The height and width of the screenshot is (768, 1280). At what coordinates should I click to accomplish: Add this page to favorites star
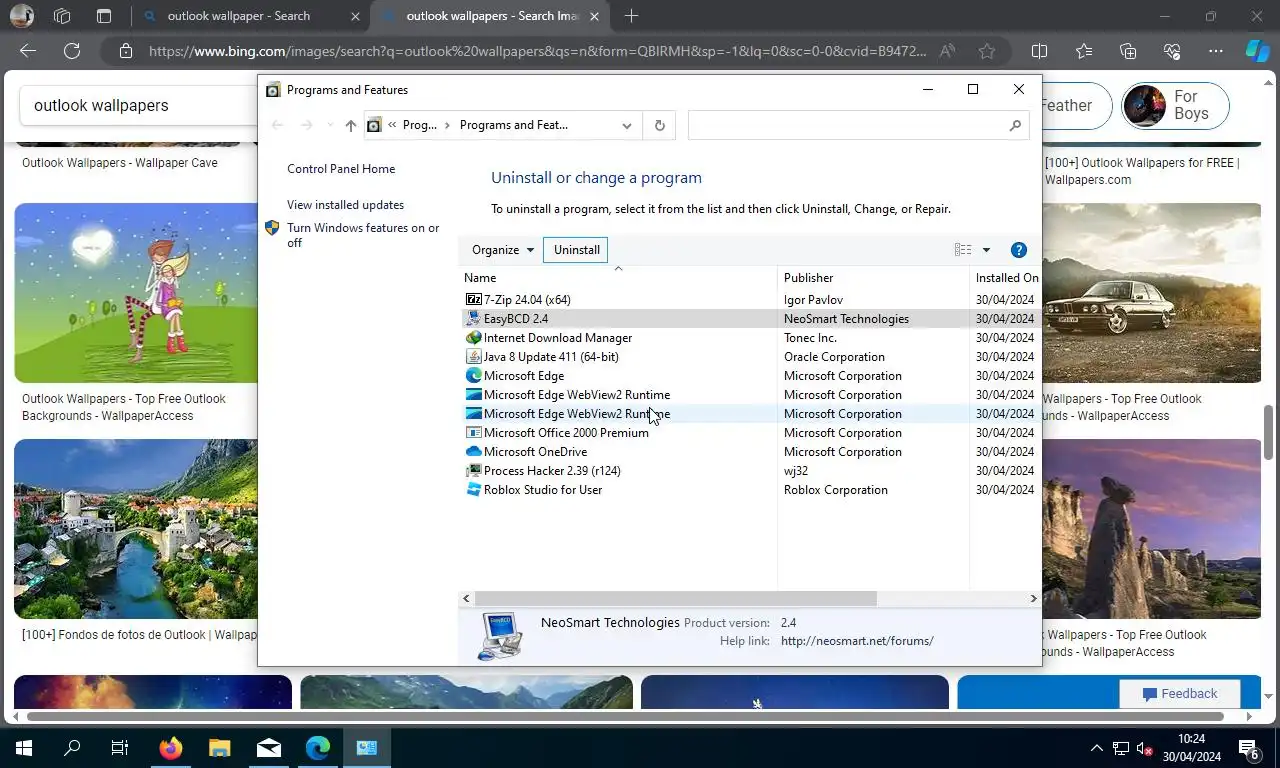point(987,51)
